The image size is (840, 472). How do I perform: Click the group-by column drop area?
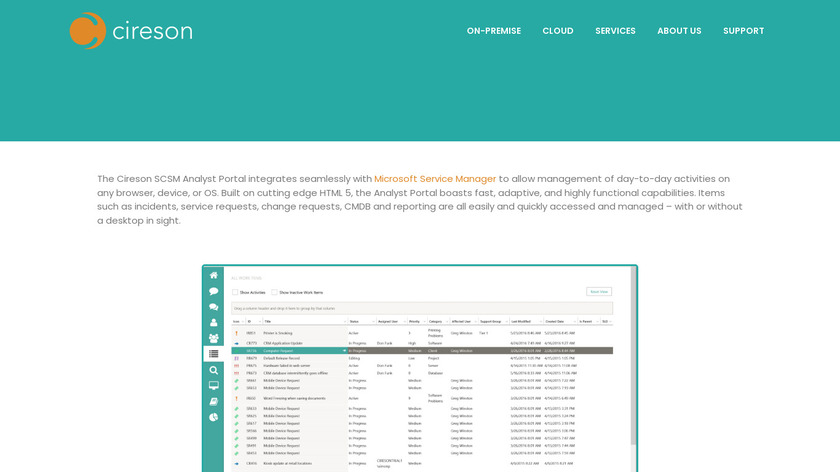coord(422,309)
